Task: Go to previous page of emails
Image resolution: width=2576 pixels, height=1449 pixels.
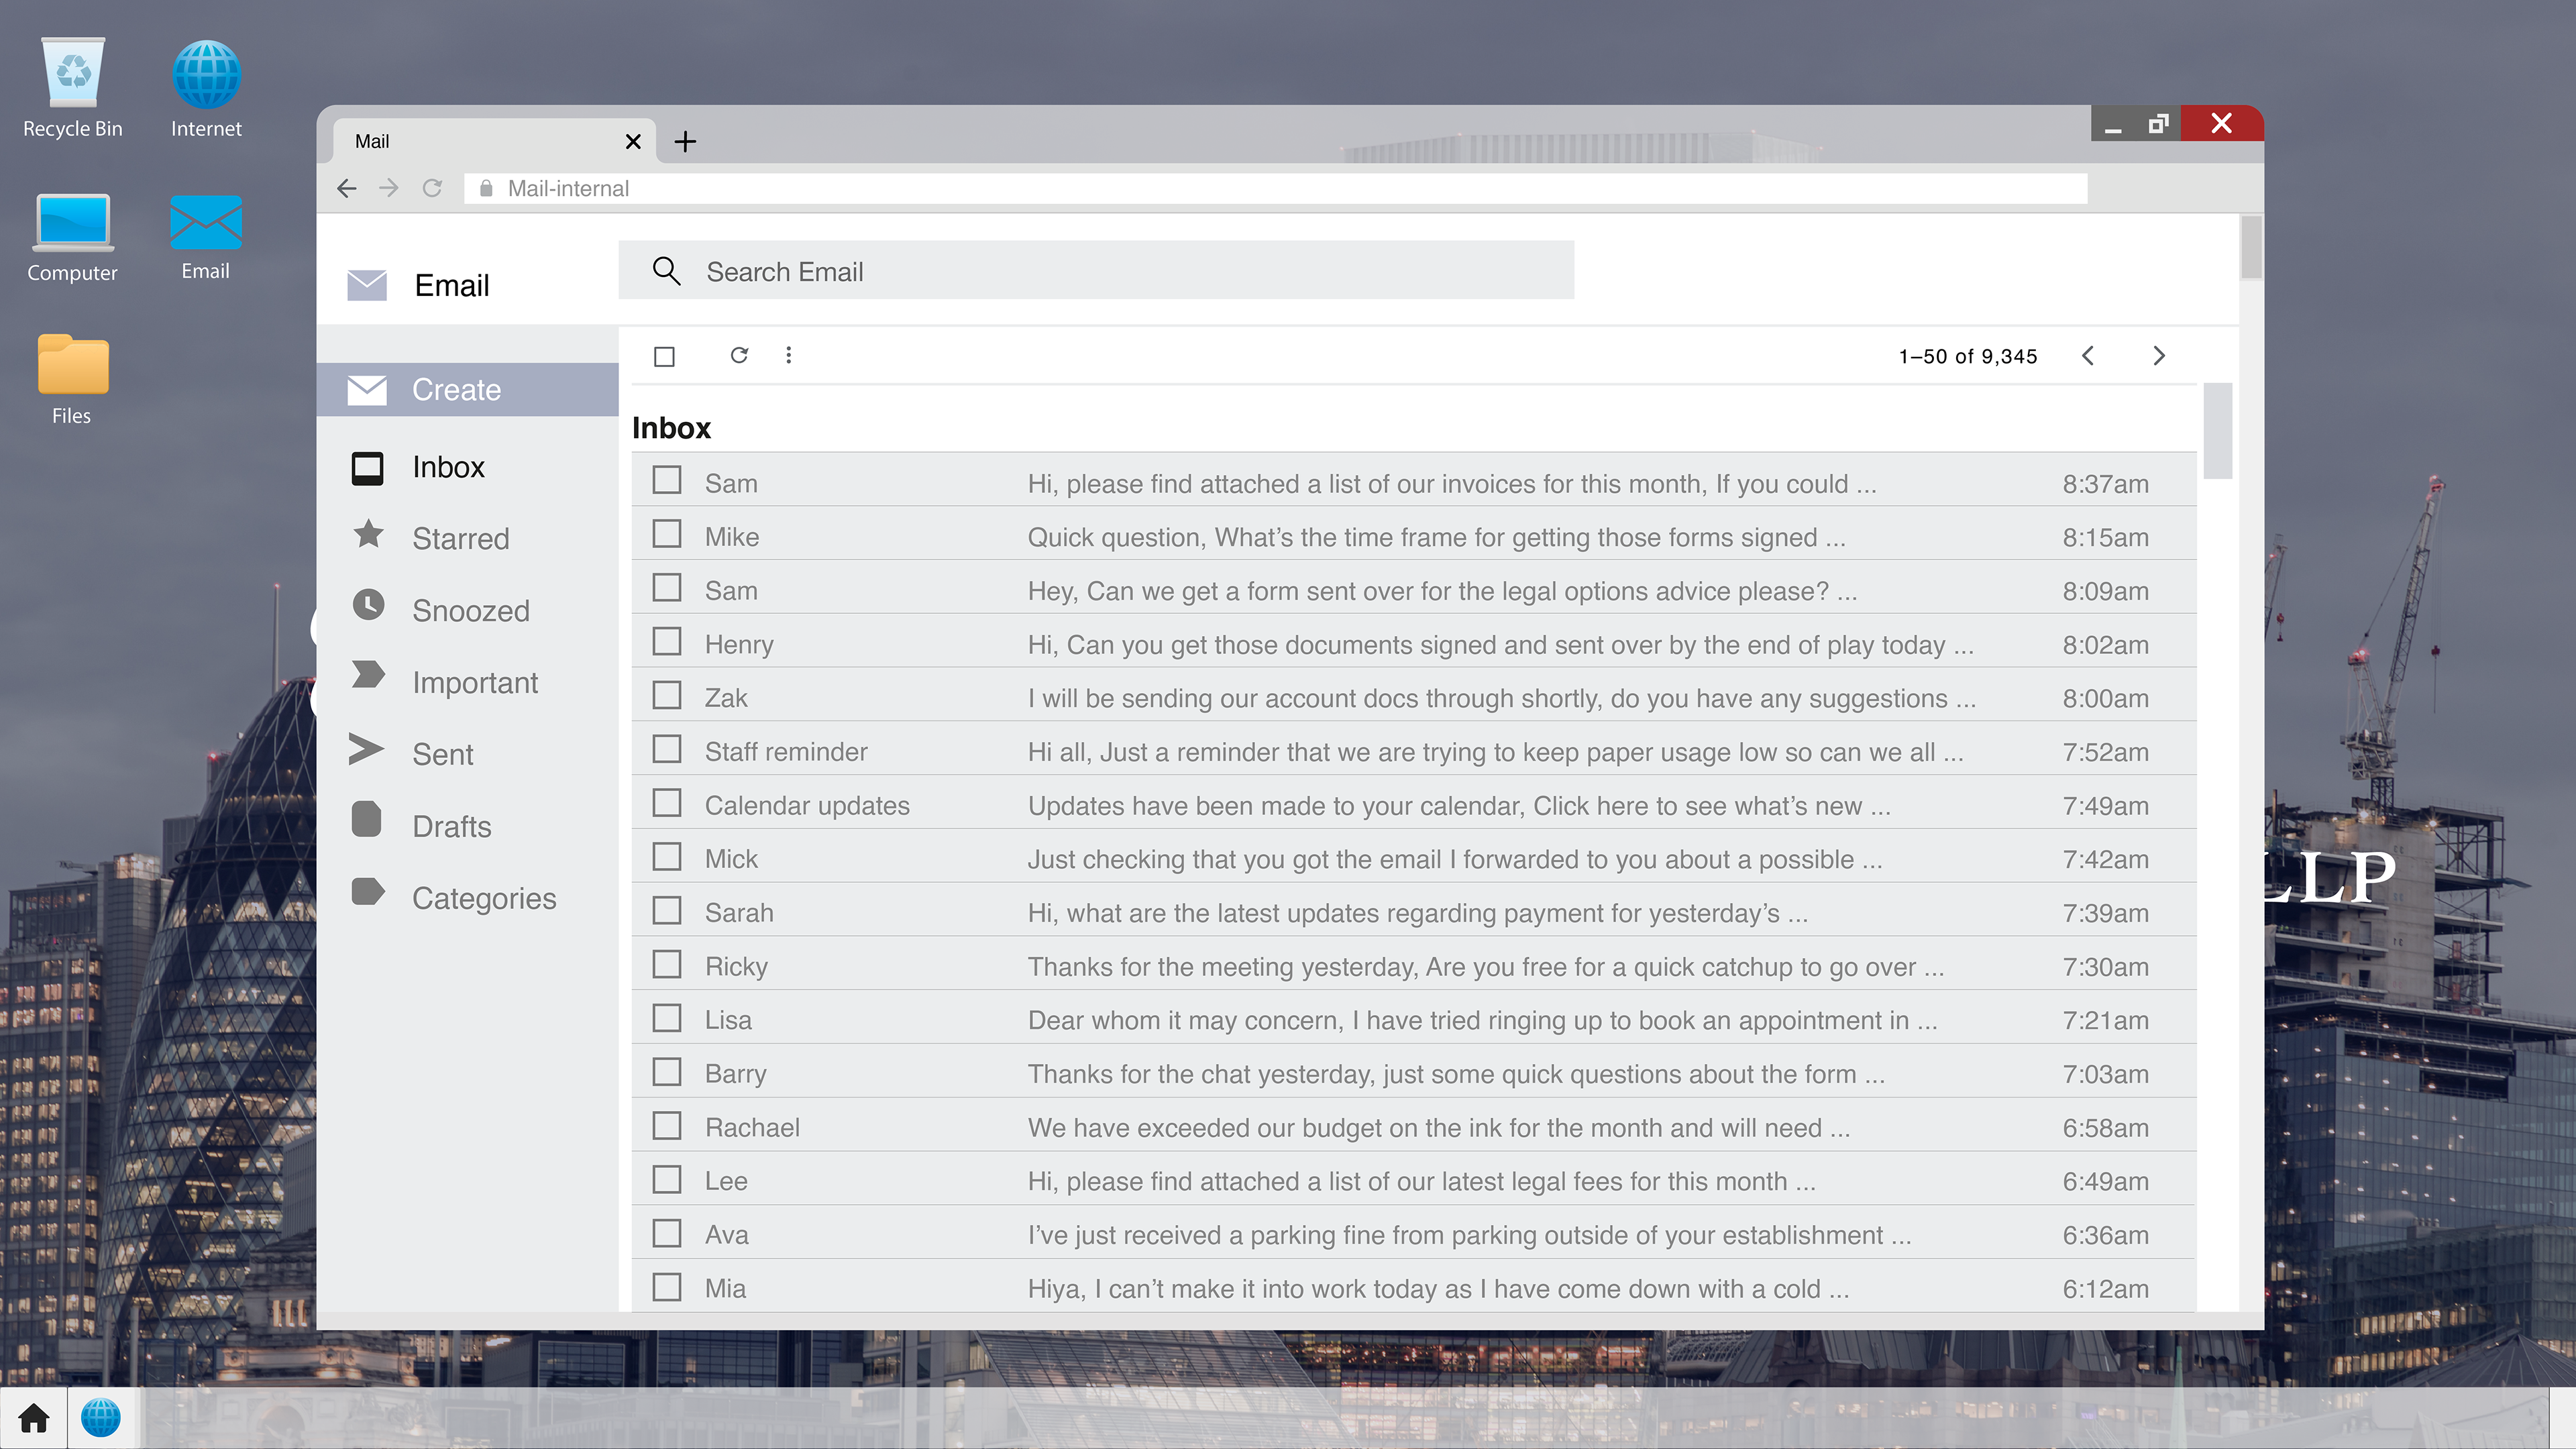Action: [2088, 356]
